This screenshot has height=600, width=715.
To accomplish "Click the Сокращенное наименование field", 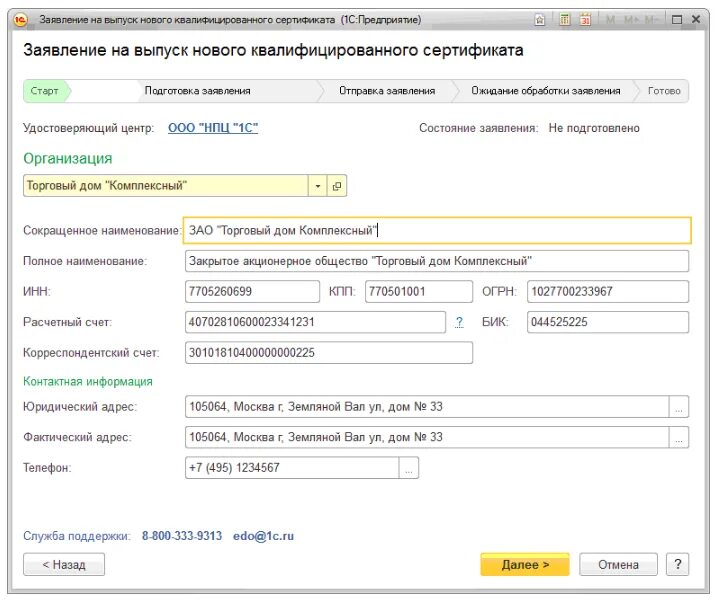I will click(437, 231).
